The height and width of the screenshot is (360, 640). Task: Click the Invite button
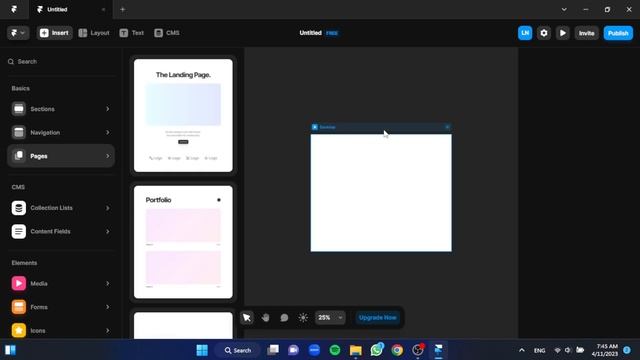tap(587, 33)
